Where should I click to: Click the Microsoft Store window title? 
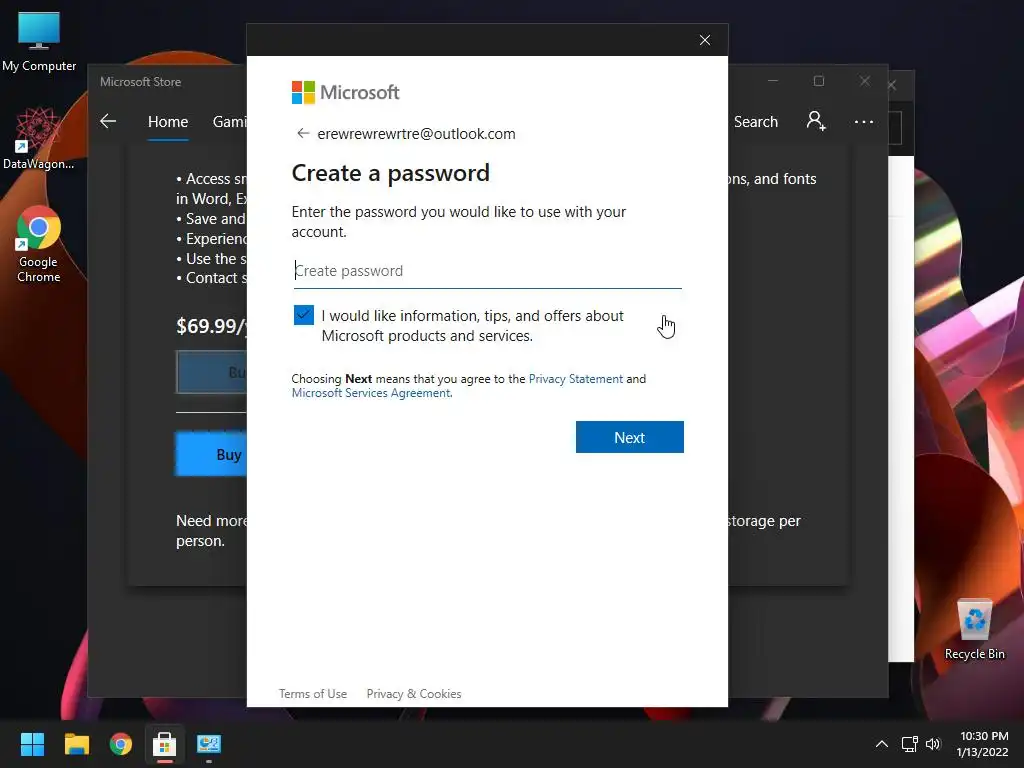[x=140, y=82]
